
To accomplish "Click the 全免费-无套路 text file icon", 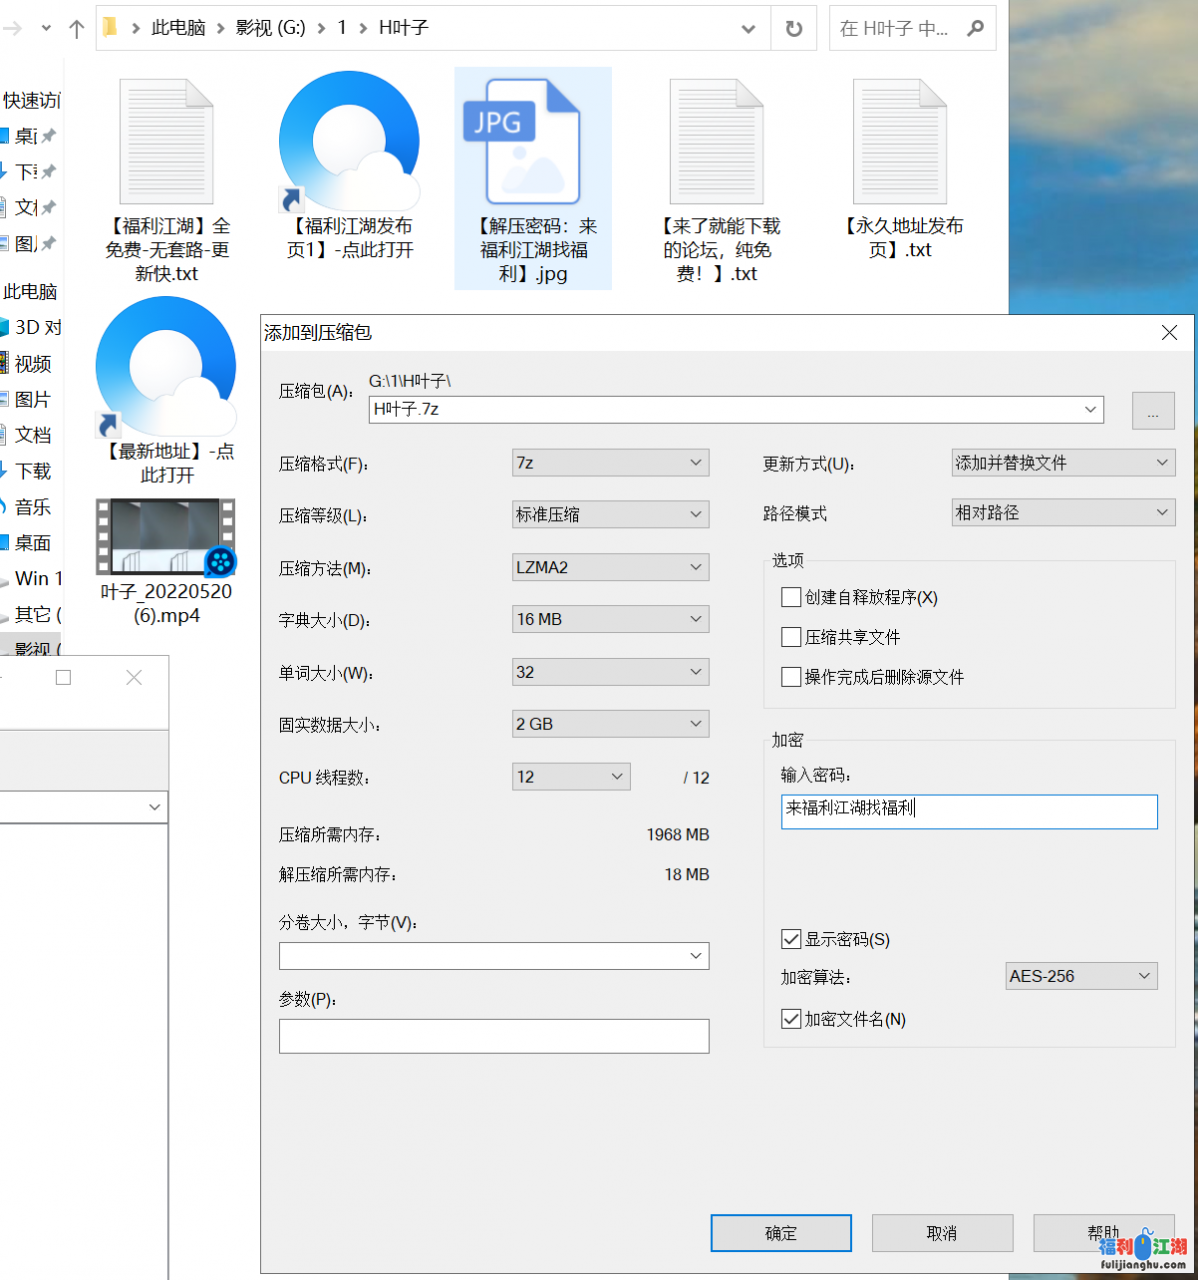I will coord(166,142).
